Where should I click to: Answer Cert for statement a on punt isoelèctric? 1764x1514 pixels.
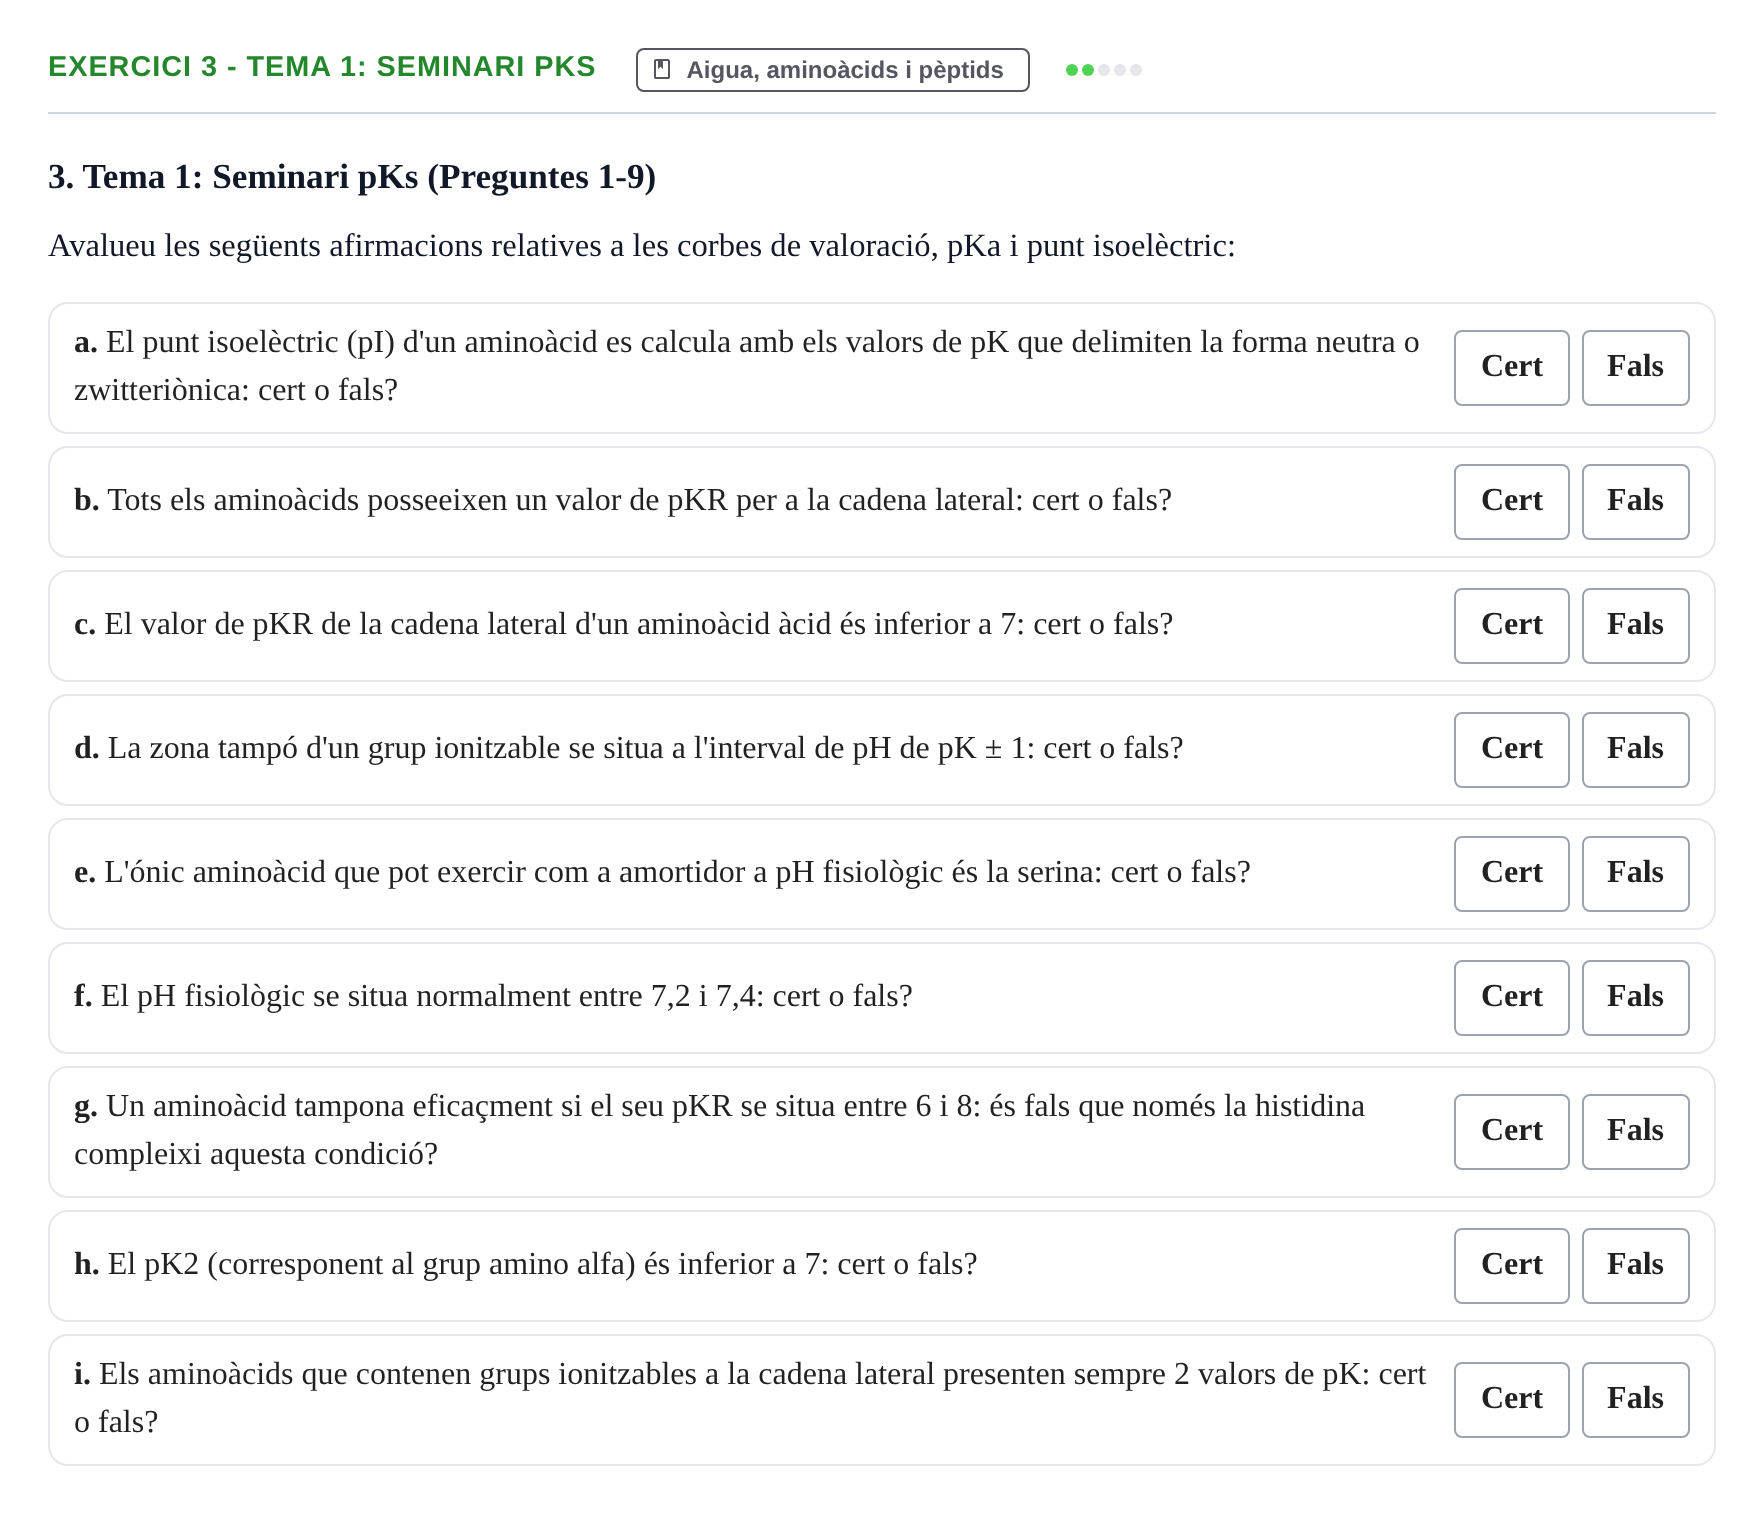(1511, 367)
